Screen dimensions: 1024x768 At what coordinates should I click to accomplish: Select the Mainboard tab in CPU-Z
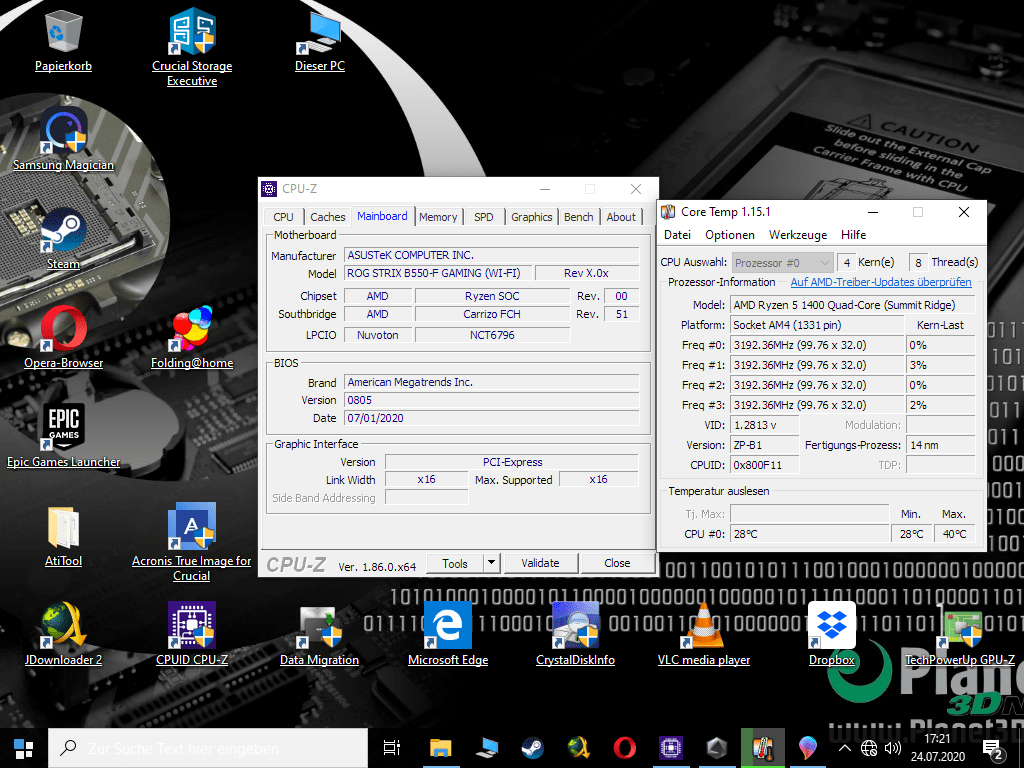pyautogui.click(x=382, y=216)
